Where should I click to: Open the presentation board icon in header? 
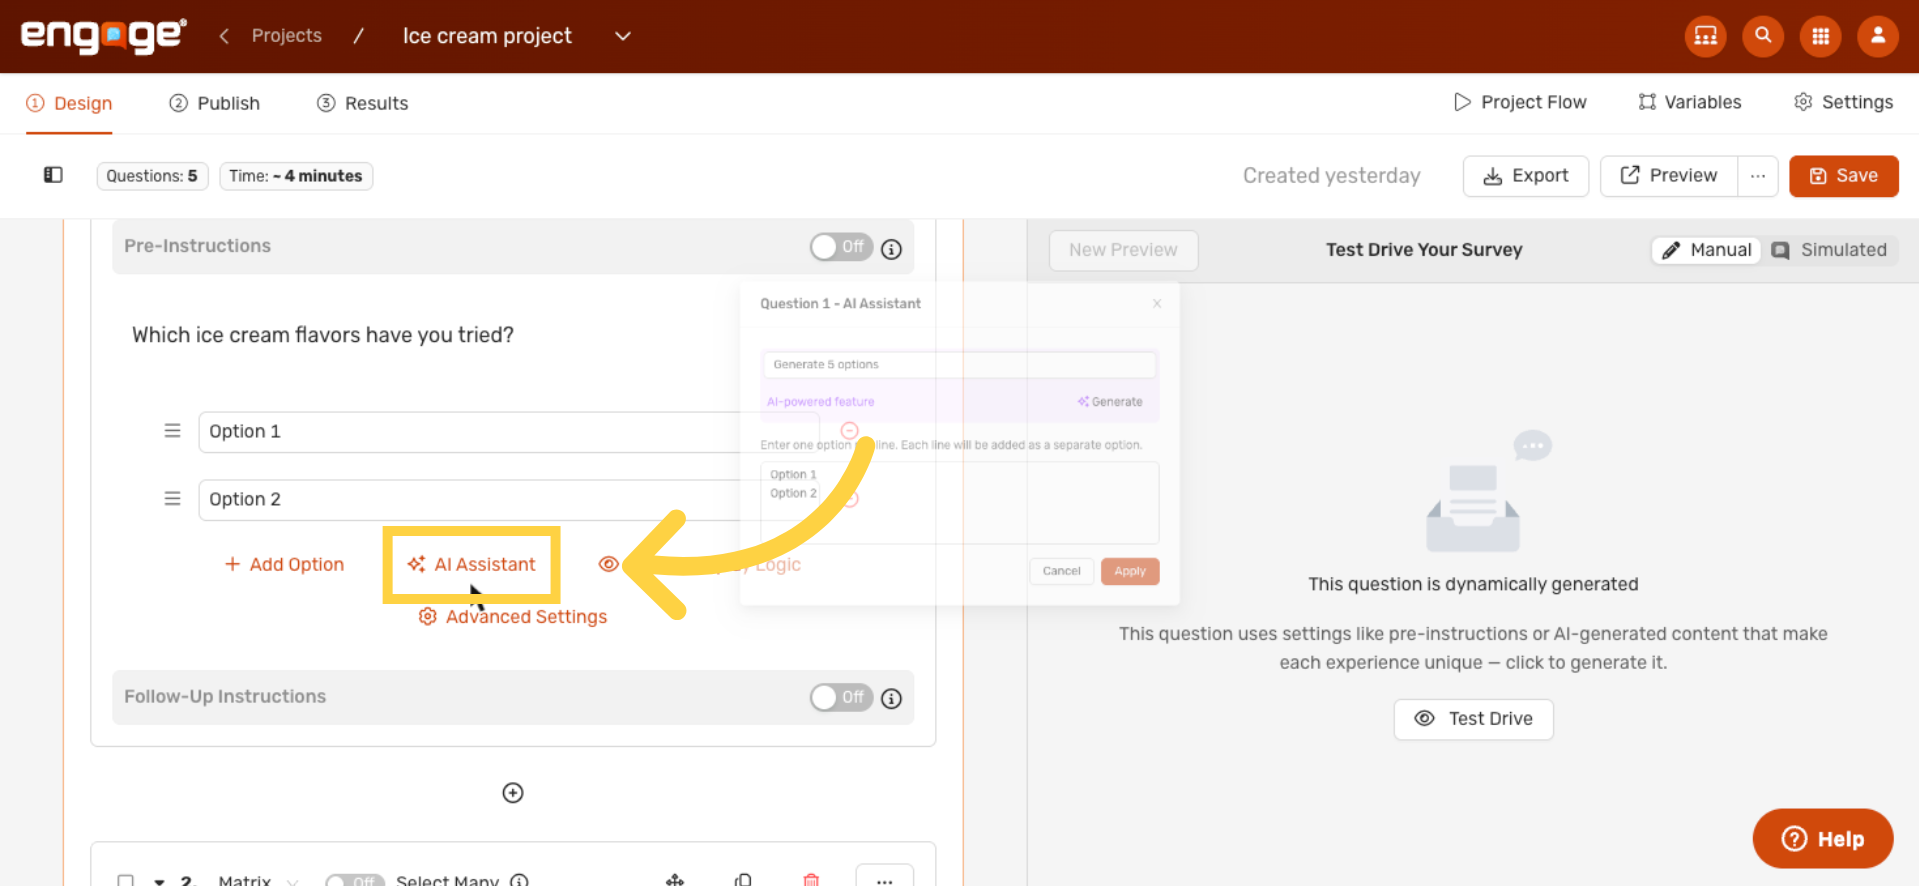pyautogui.click(x=1705, y=36)
